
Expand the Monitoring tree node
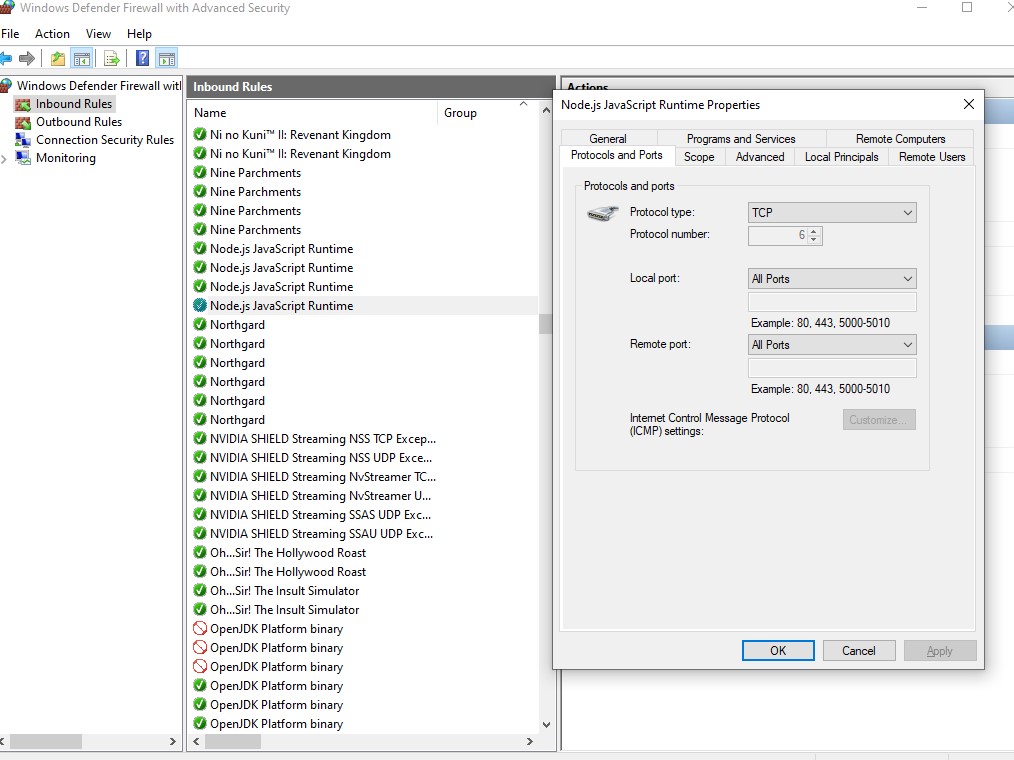(x=6, y=158)
